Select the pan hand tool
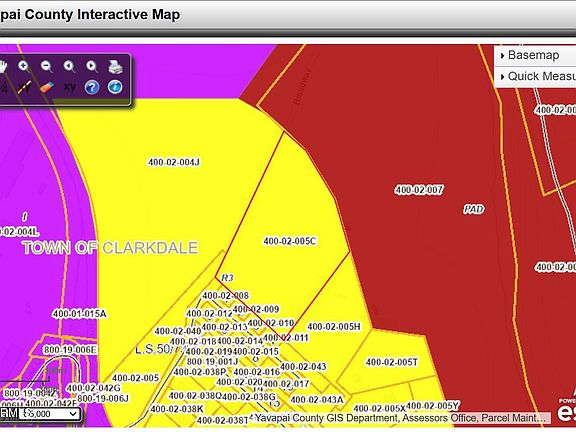Viewport: 576px width, 432px height. [3, 67]
